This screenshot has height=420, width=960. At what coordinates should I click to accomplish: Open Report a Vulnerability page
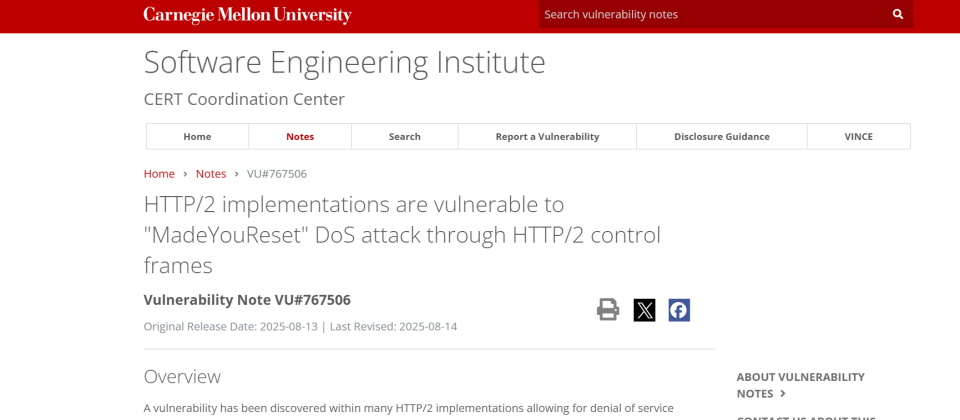547,137
